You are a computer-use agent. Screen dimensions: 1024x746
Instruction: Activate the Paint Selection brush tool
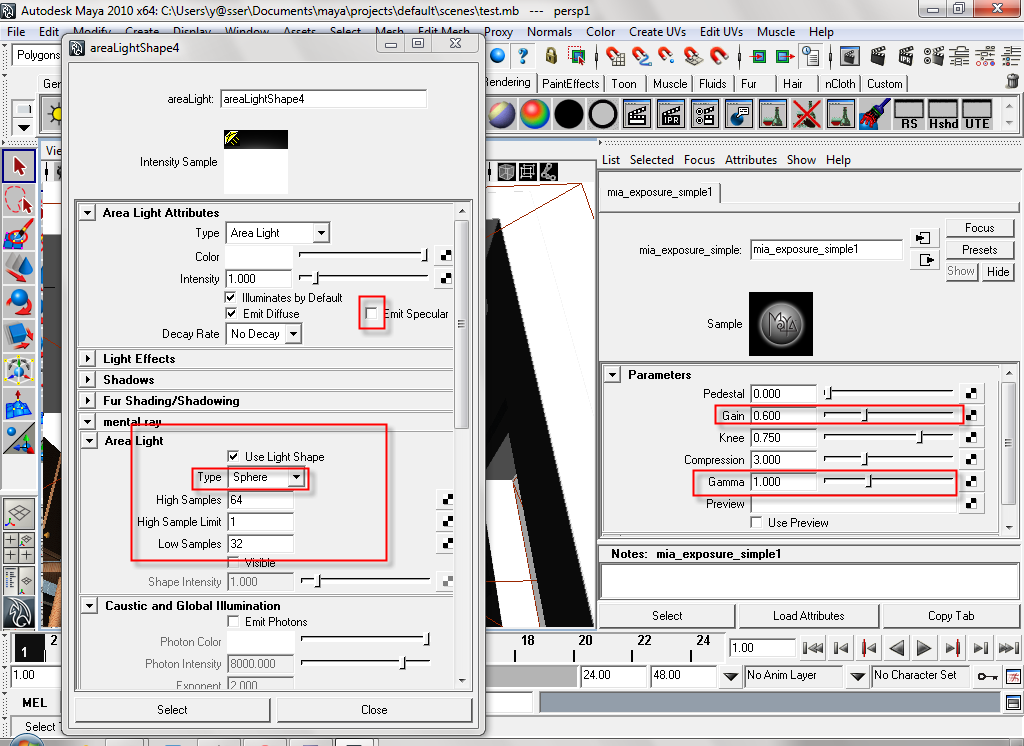pyautogui.click(x=19, y=234)
